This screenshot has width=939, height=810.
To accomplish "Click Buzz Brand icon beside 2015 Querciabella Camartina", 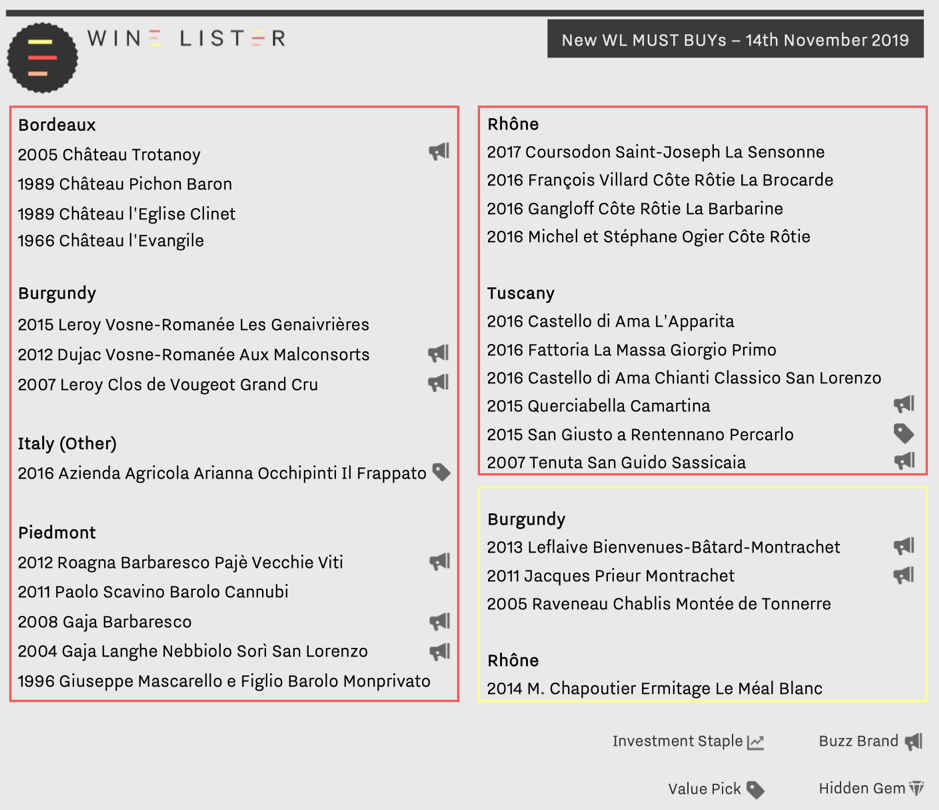I will (904, 404).
